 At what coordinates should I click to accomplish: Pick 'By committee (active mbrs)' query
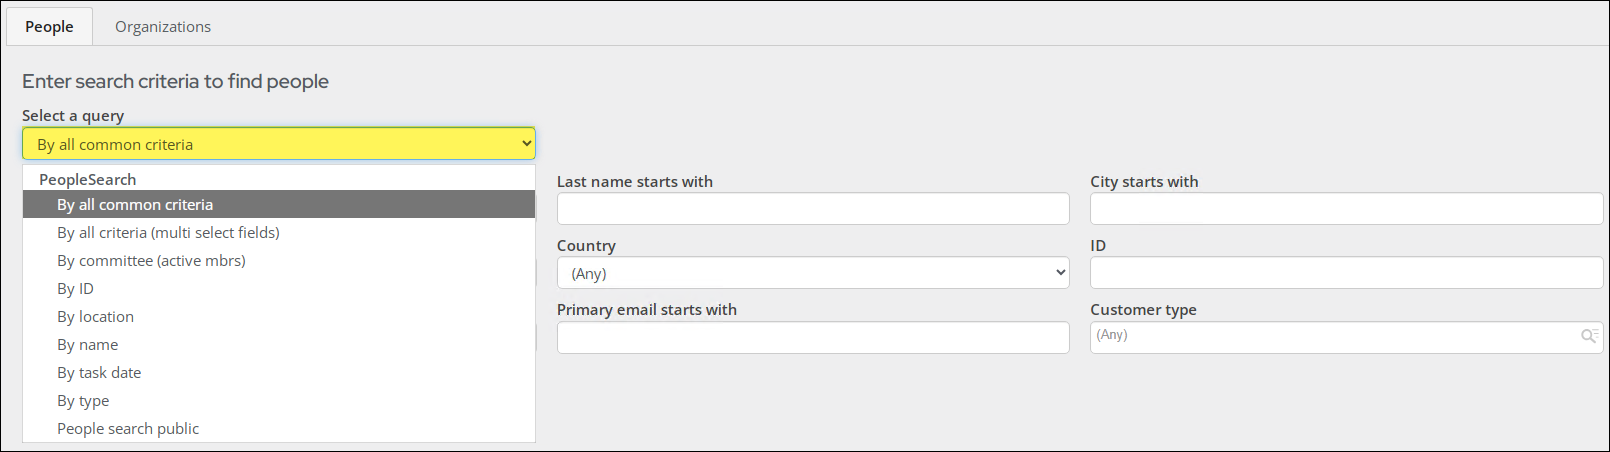(x=151, y=261)
